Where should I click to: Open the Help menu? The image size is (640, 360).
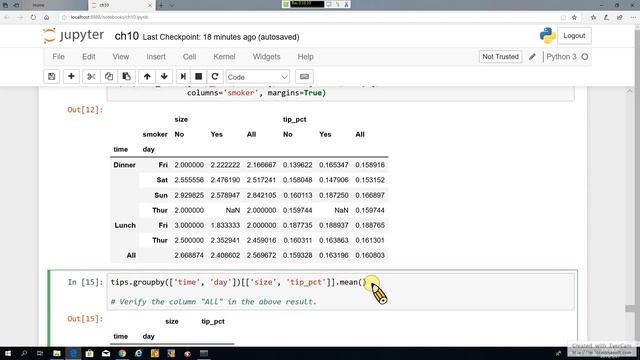(x=305, y=57)
